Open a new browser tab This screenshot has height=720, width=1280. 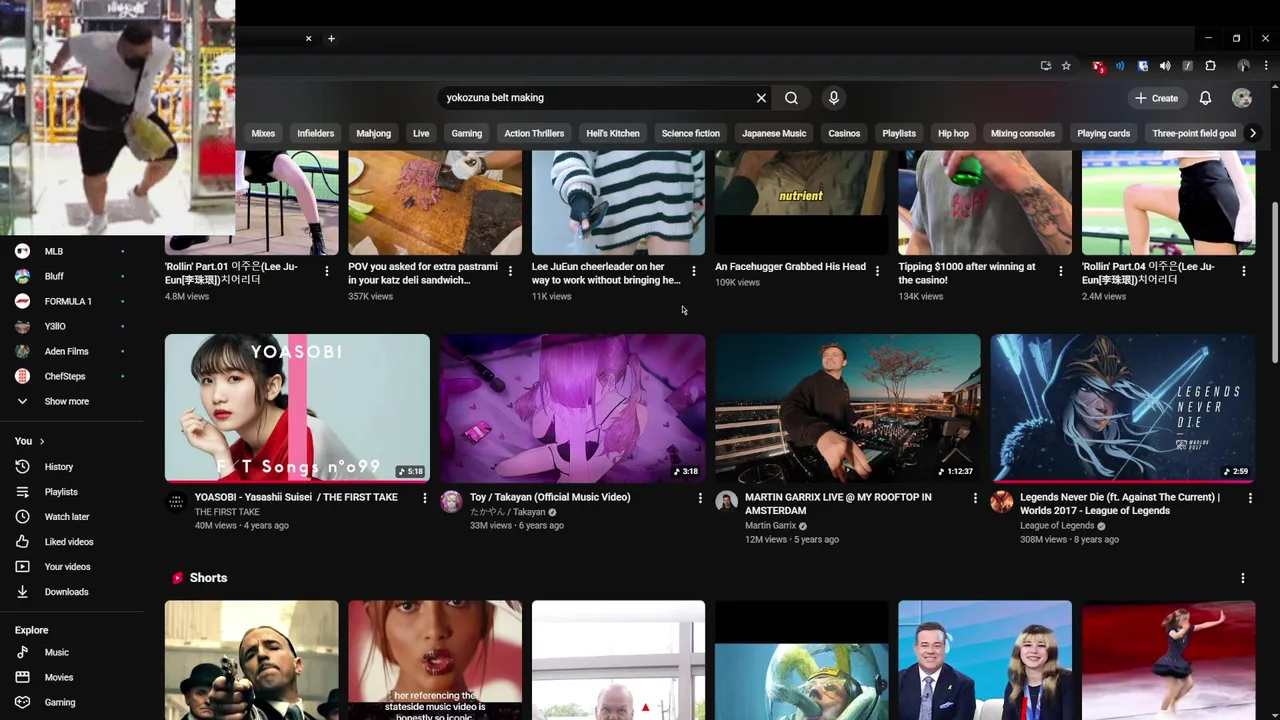pos(331,39)
